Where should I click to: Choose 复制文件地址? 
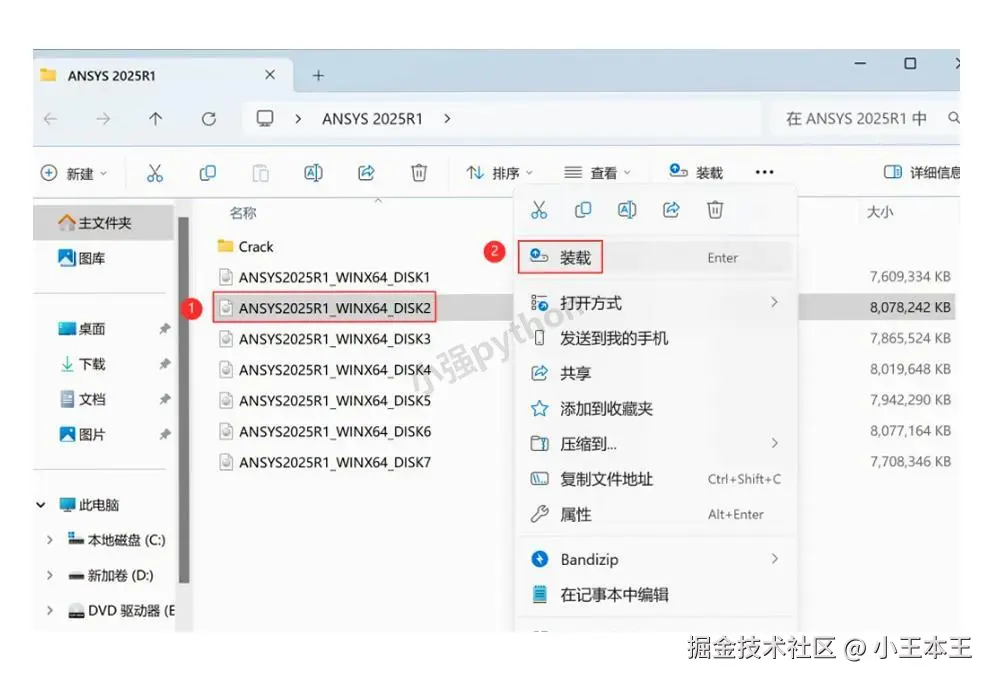point(655,479)
